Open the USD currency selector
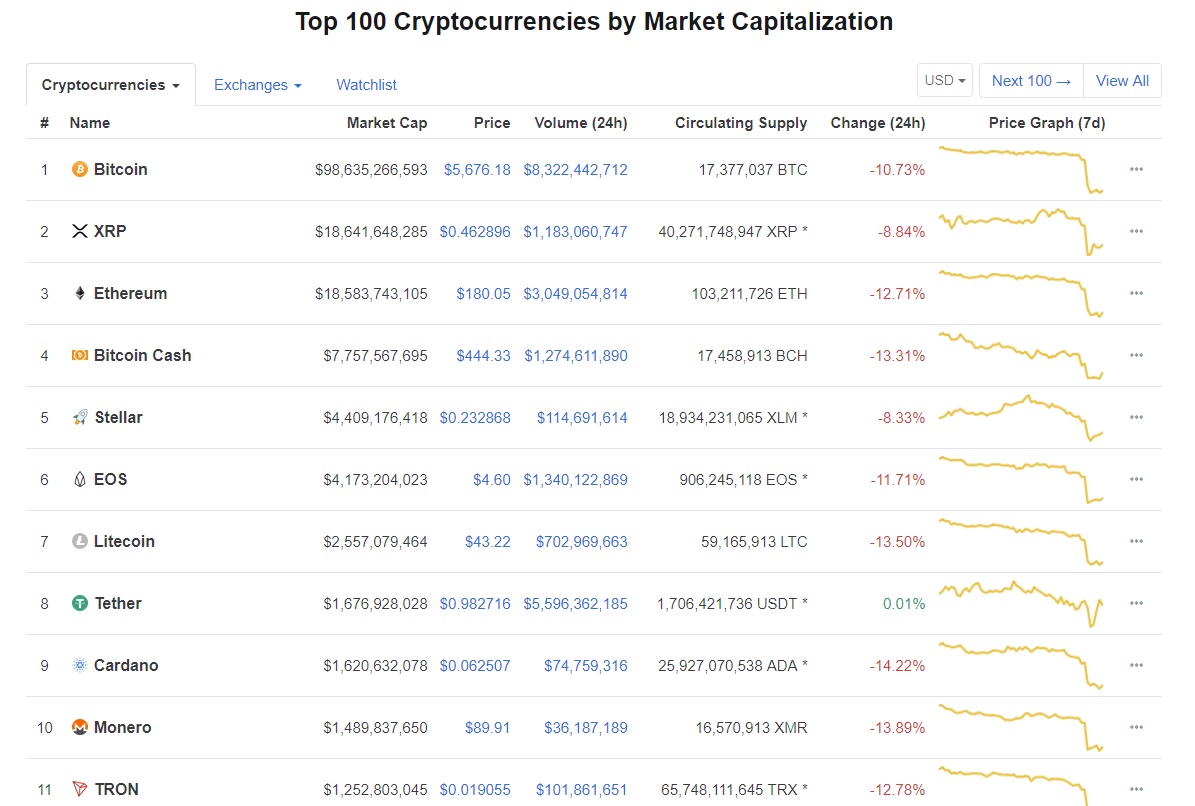Viewport: 1195px width, 806px height. [x=945, y=81]
